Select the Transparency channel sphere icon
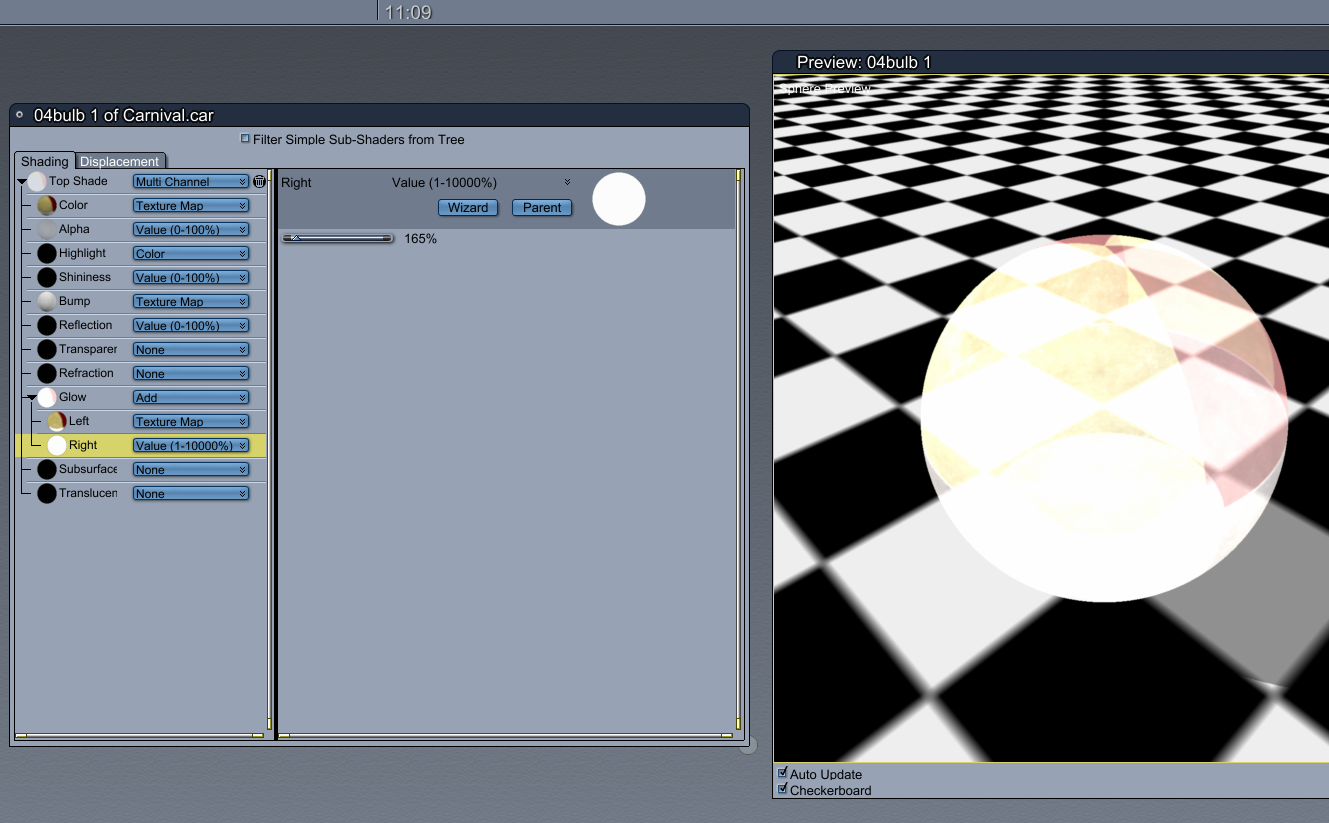1329x823 pixels. (x=47, y=350)
